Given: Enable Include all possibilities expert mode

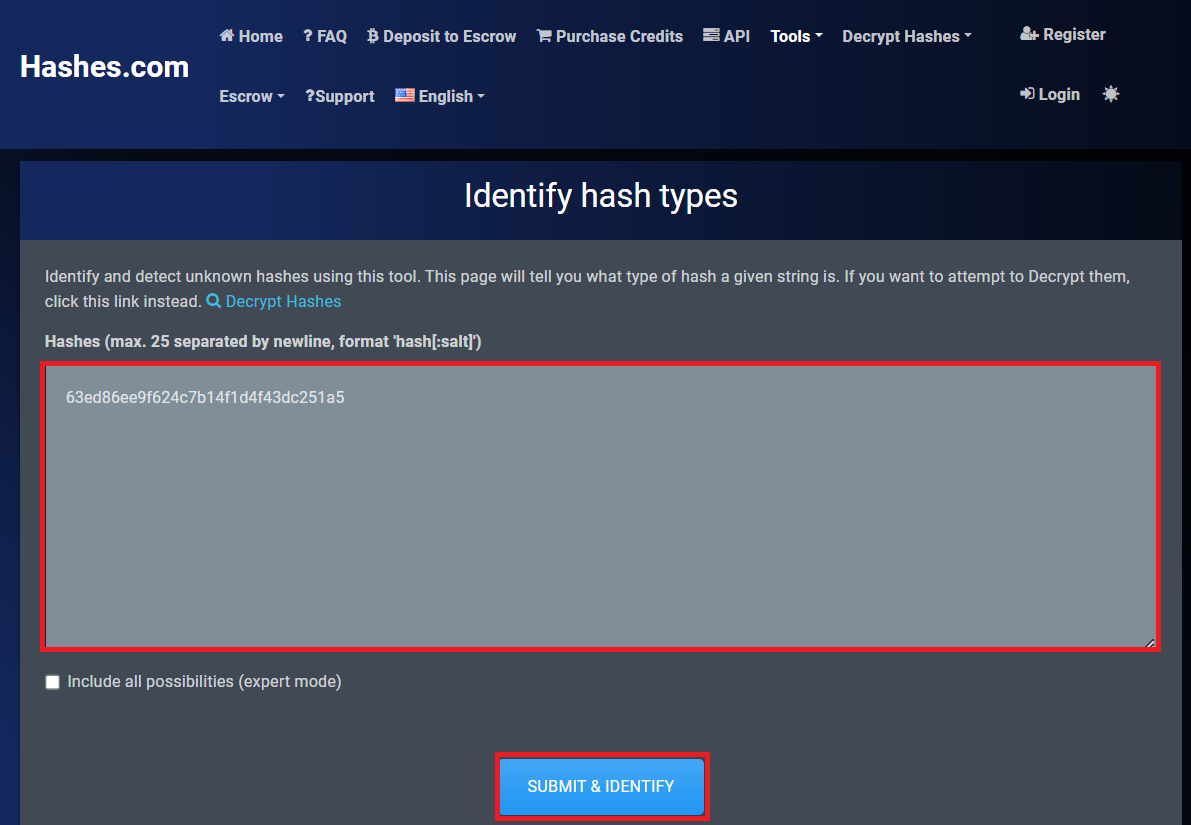Looking at the screenshot, I should coord(53,682).
